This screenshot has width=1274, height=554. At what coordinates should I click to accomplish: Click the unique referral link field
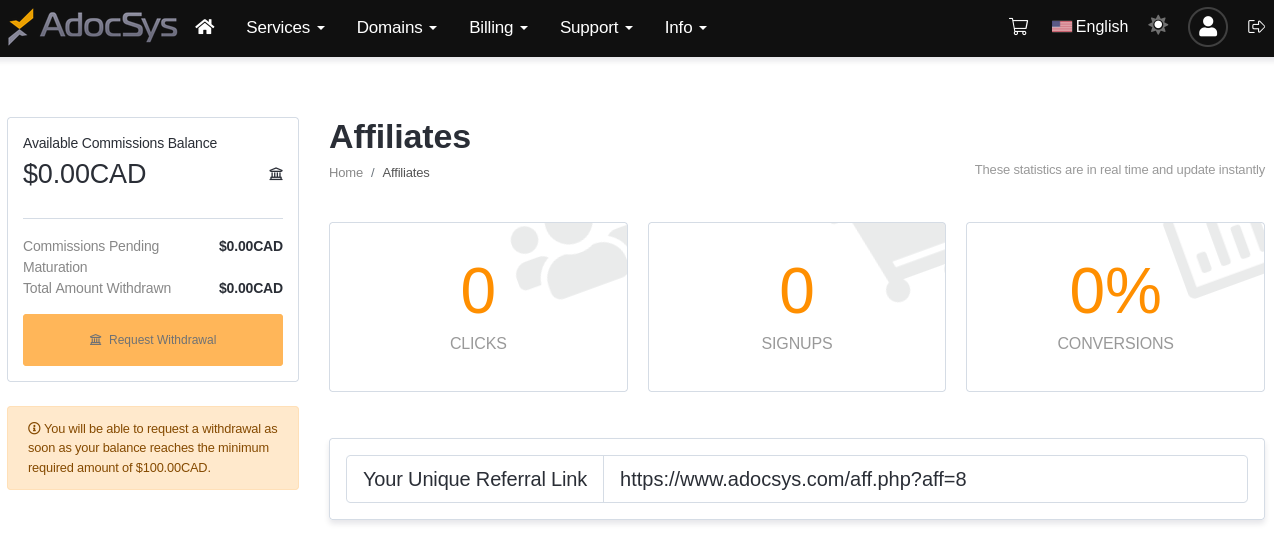click(x=925, y=479)
